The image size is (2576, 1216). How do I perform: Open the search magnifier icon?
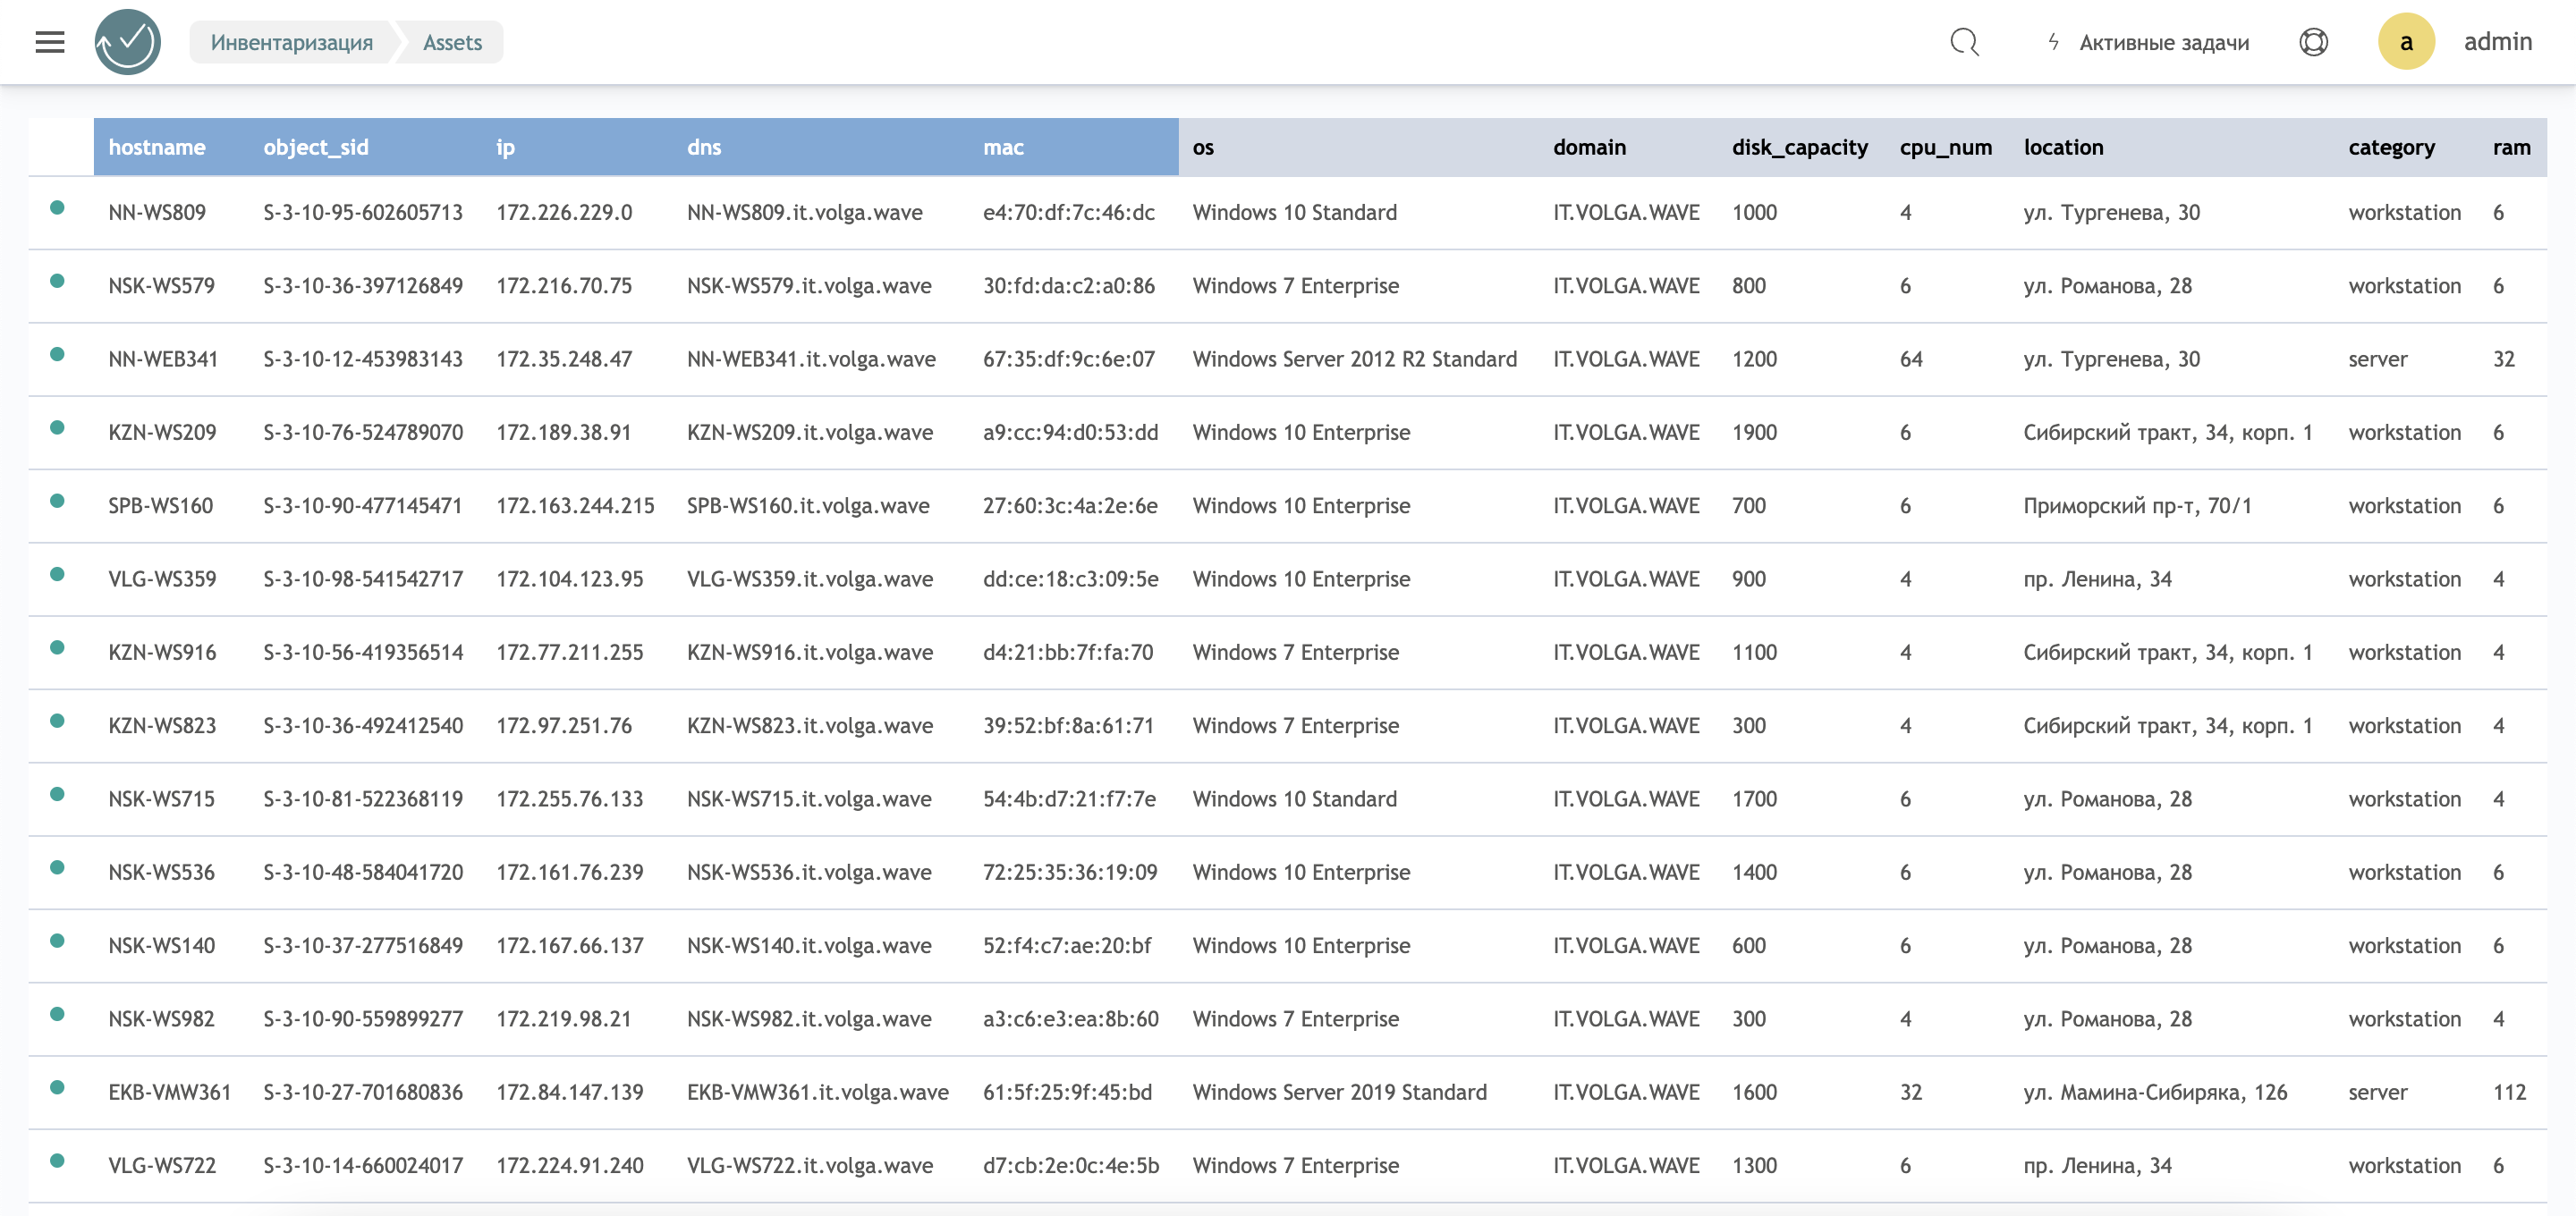click(1964, 42)
